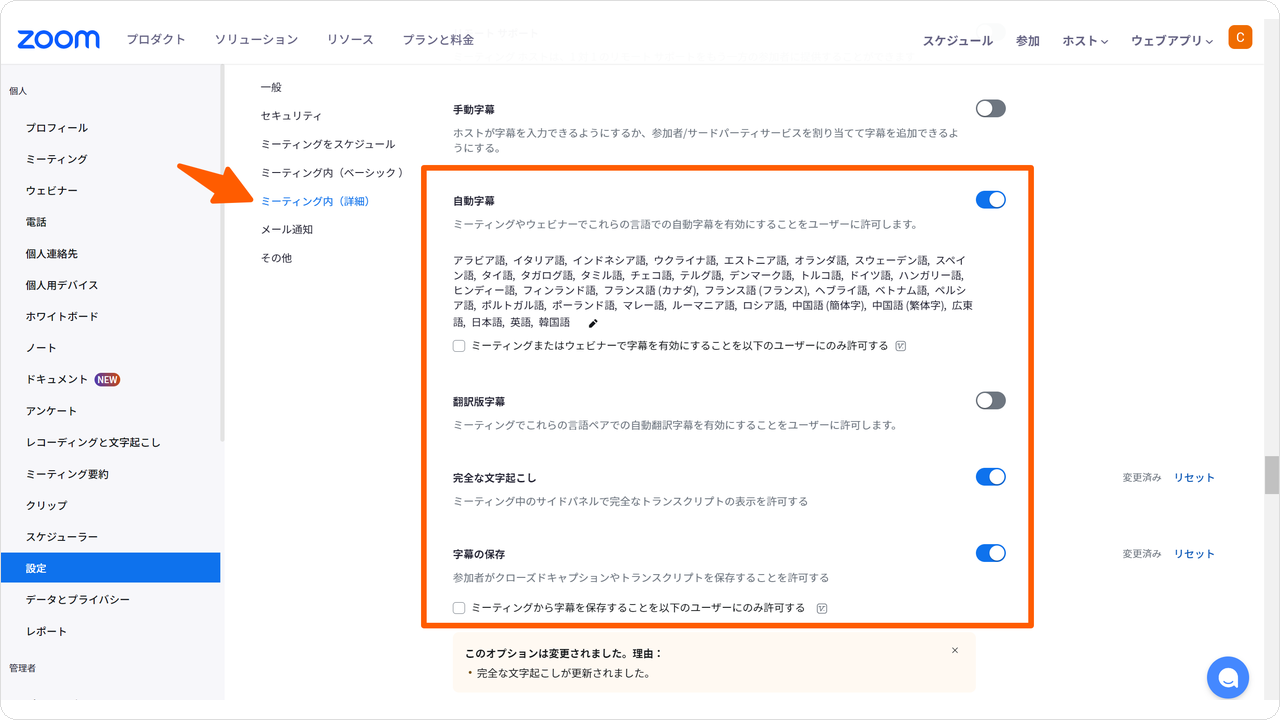
Task: Click info icon next to 字幕を有効にする checkbox
Action: pos(901,346)
